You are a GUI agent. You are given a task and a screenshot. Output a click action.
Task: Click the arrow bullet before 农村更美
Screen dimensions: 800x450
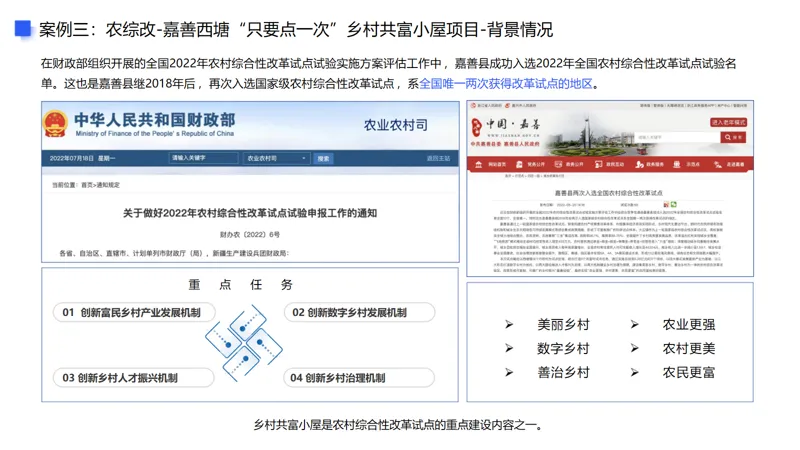pos(634,348)
